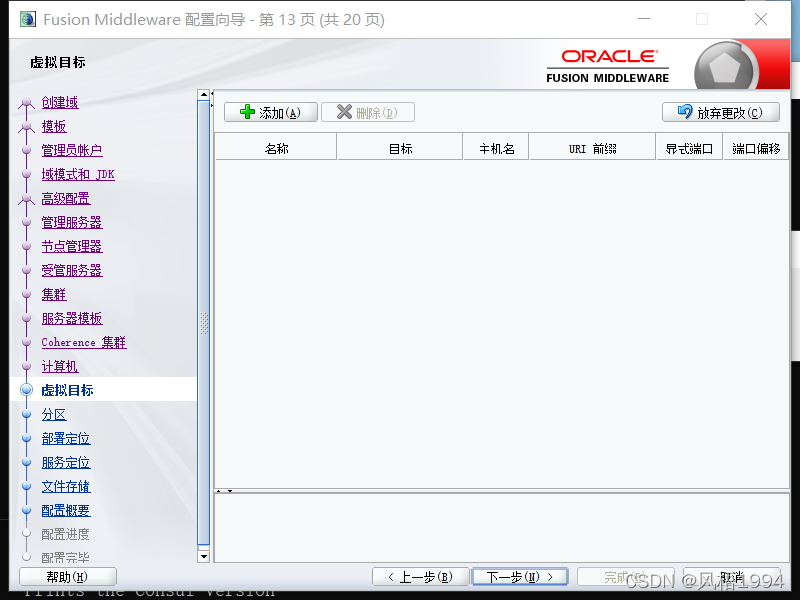Jump to 管理服务器 step
This screenshot has height=600, width=800.
(x=72, y=222)
